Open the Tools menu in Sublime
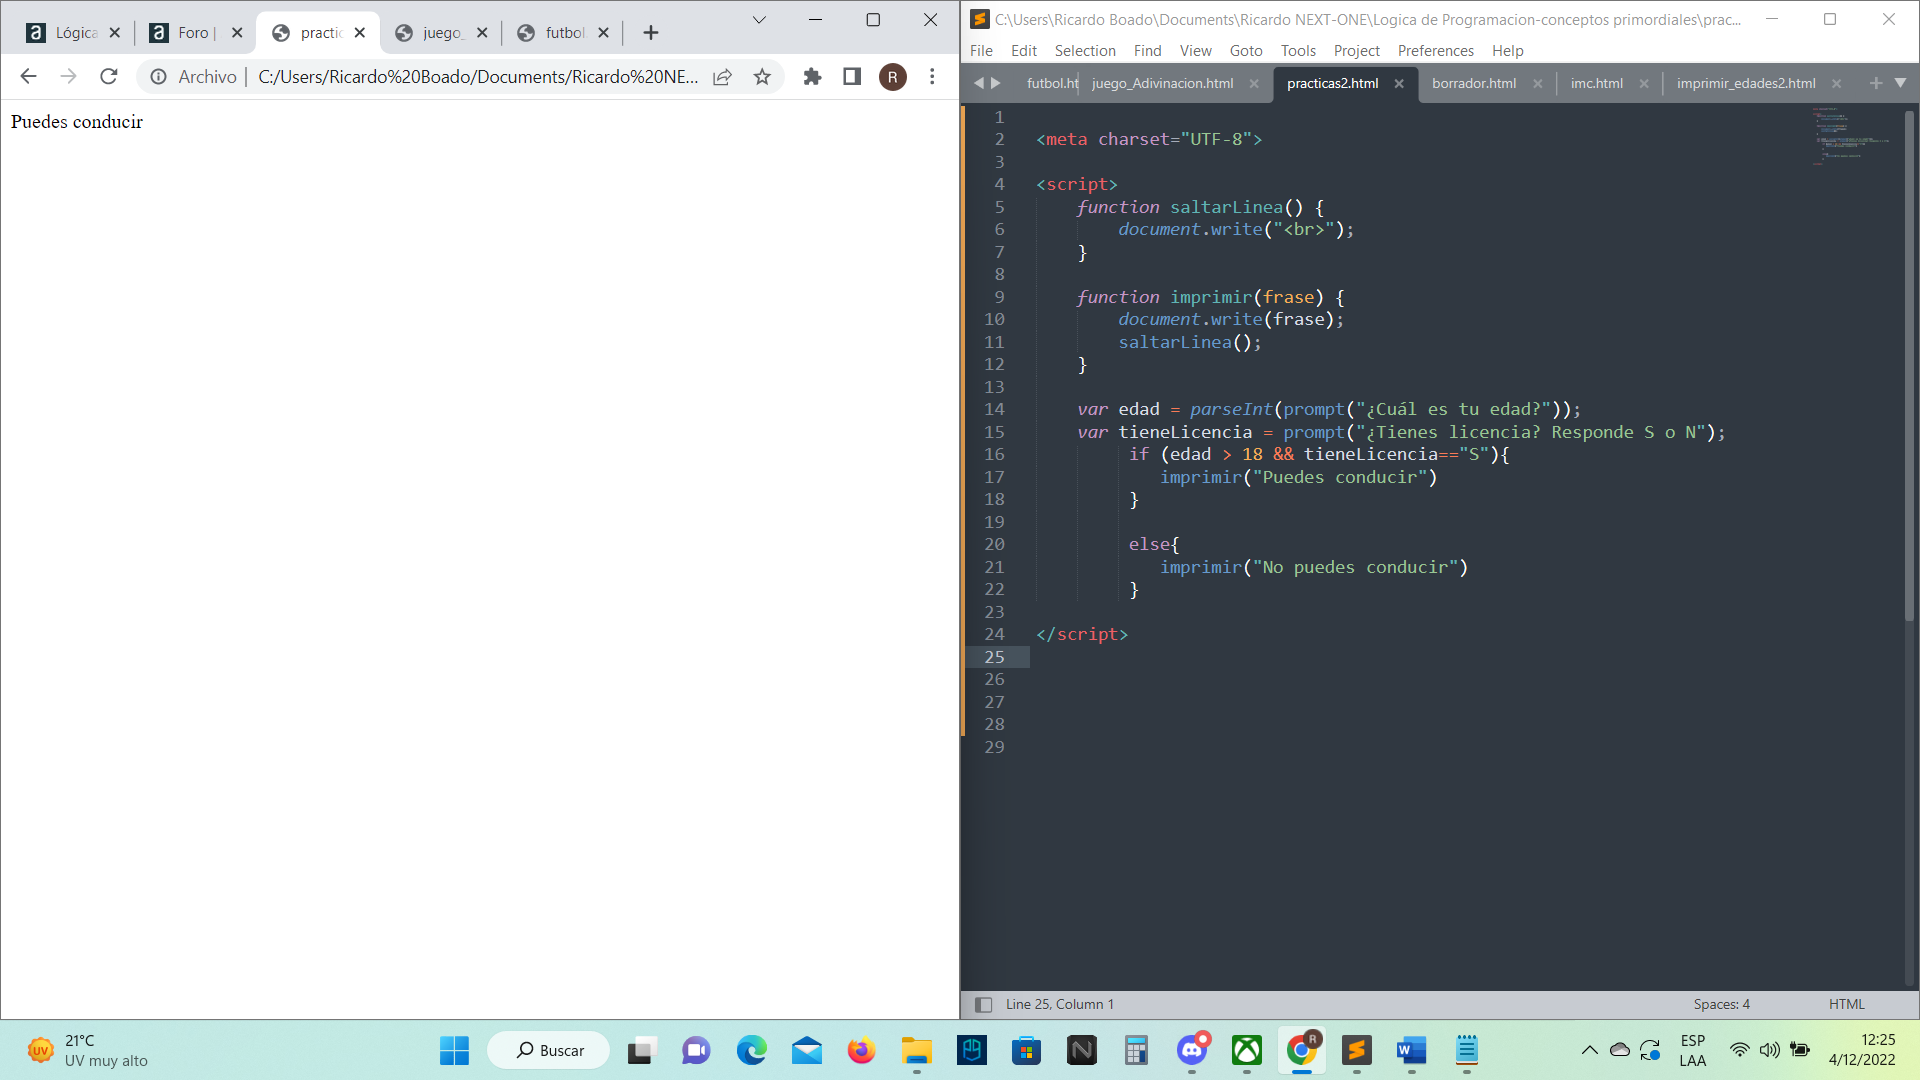 click(1298, 51)
